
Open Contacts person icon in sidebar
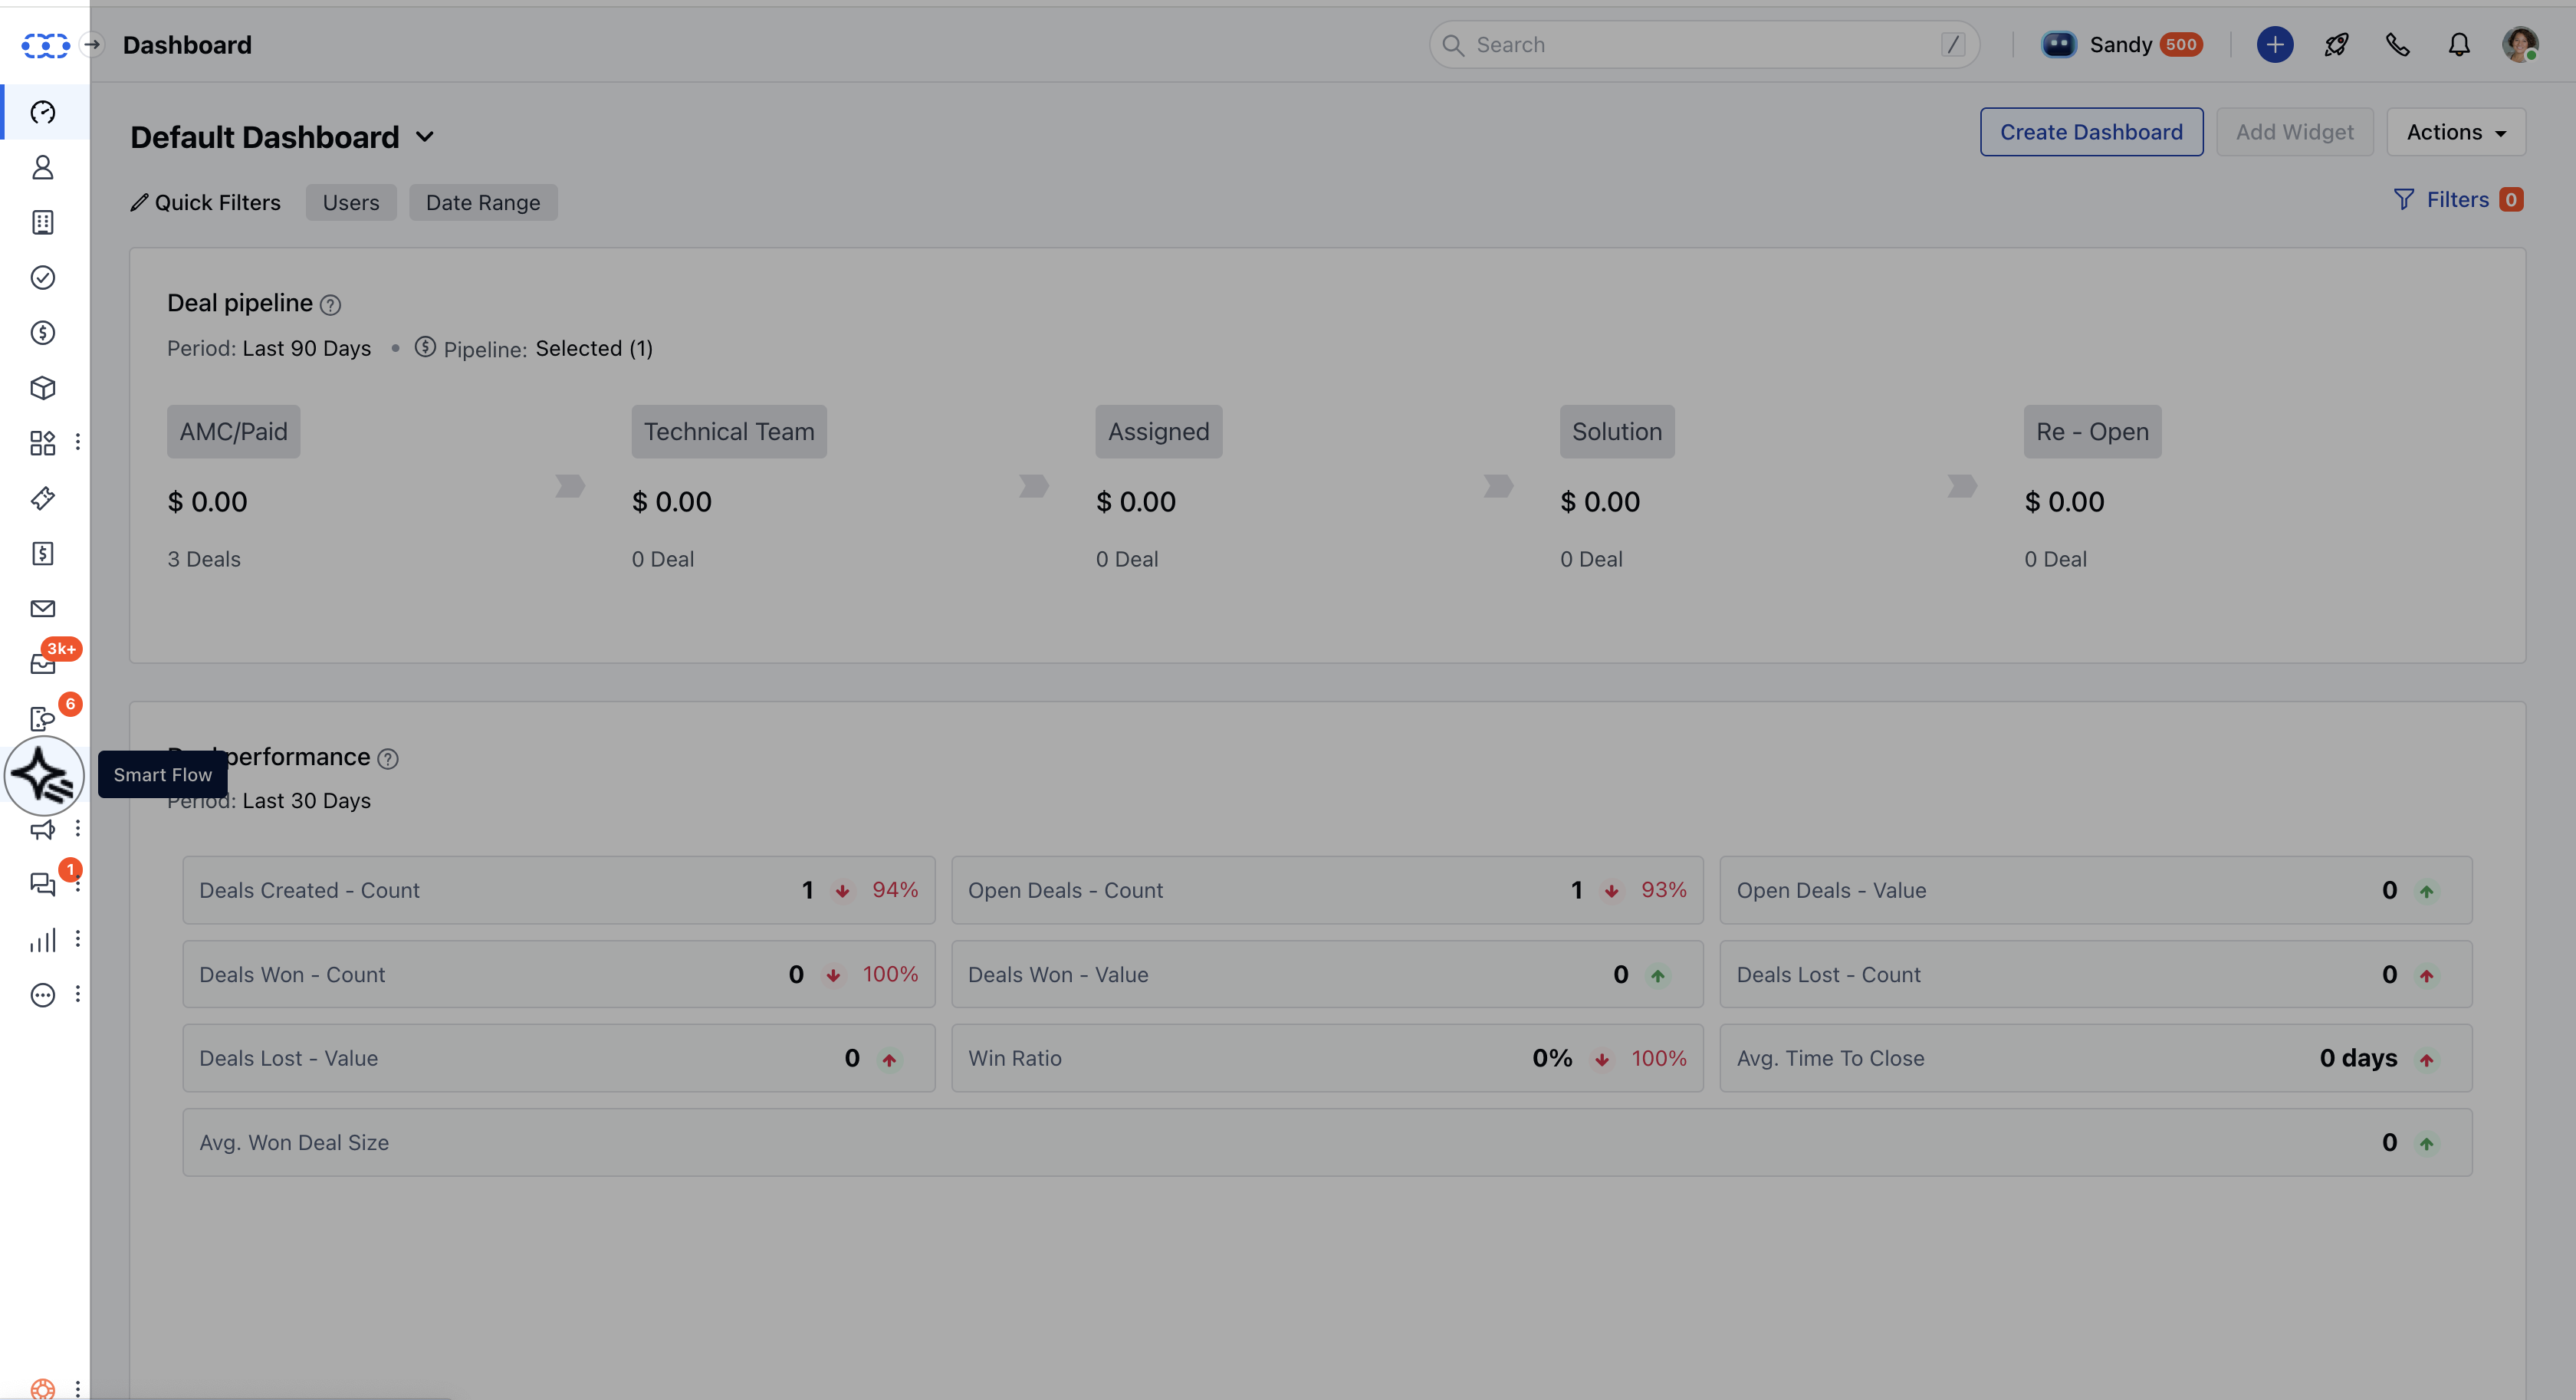tap(43, 167)
